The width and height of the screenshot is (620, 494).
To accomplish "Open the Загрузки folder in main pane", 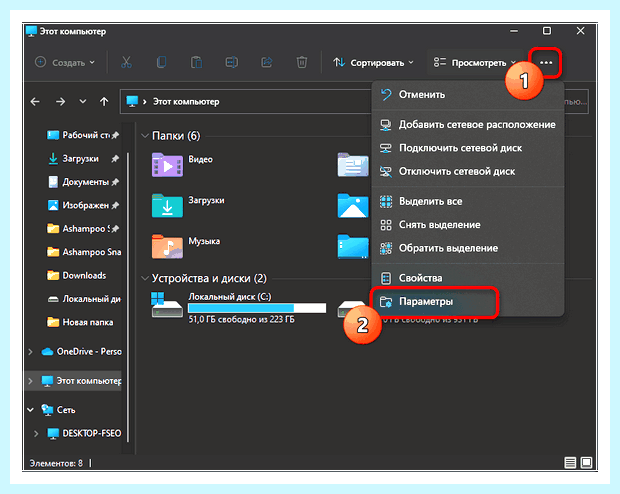I will pyautogui.click(x=167, y=206).
